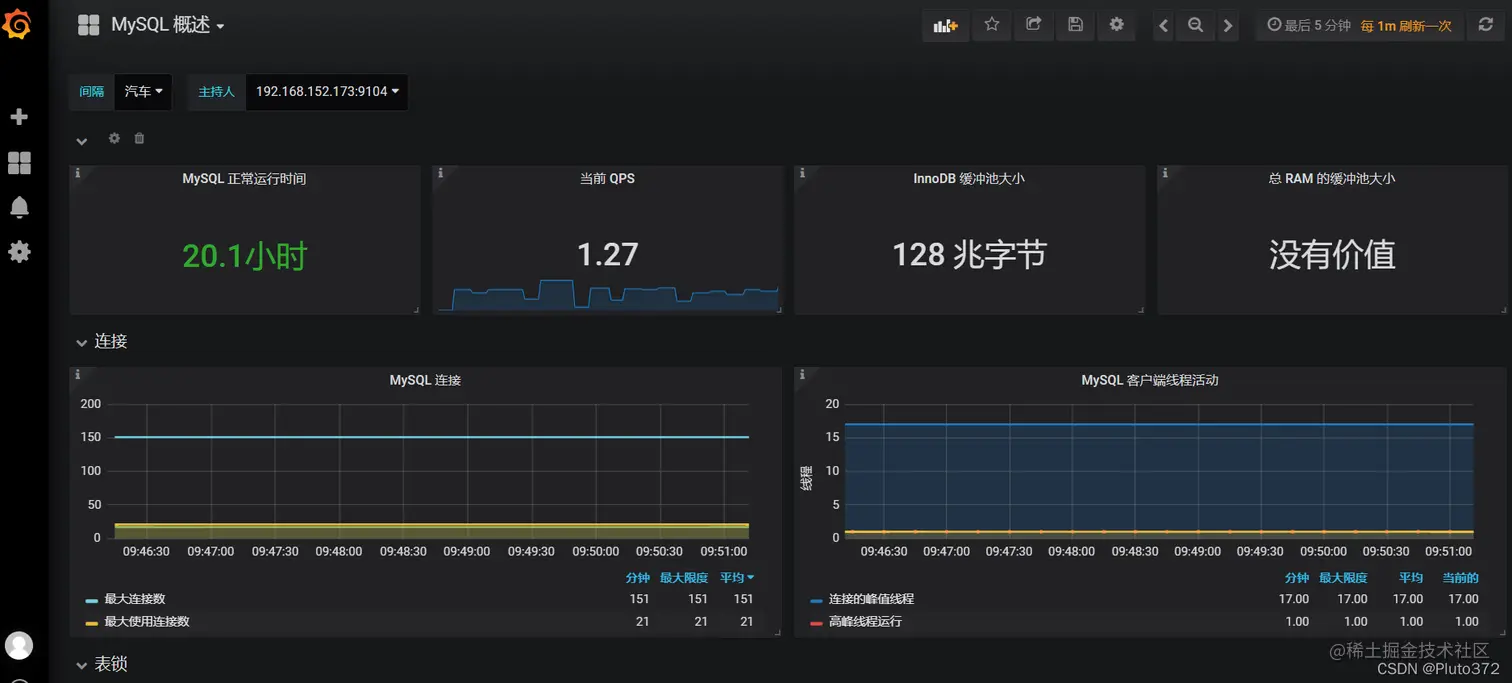Click the 每 1m 刷新一次 refresh interval
Image resolution: width=1512 pixels, height=683 pixels.
tap(1406, 26)
